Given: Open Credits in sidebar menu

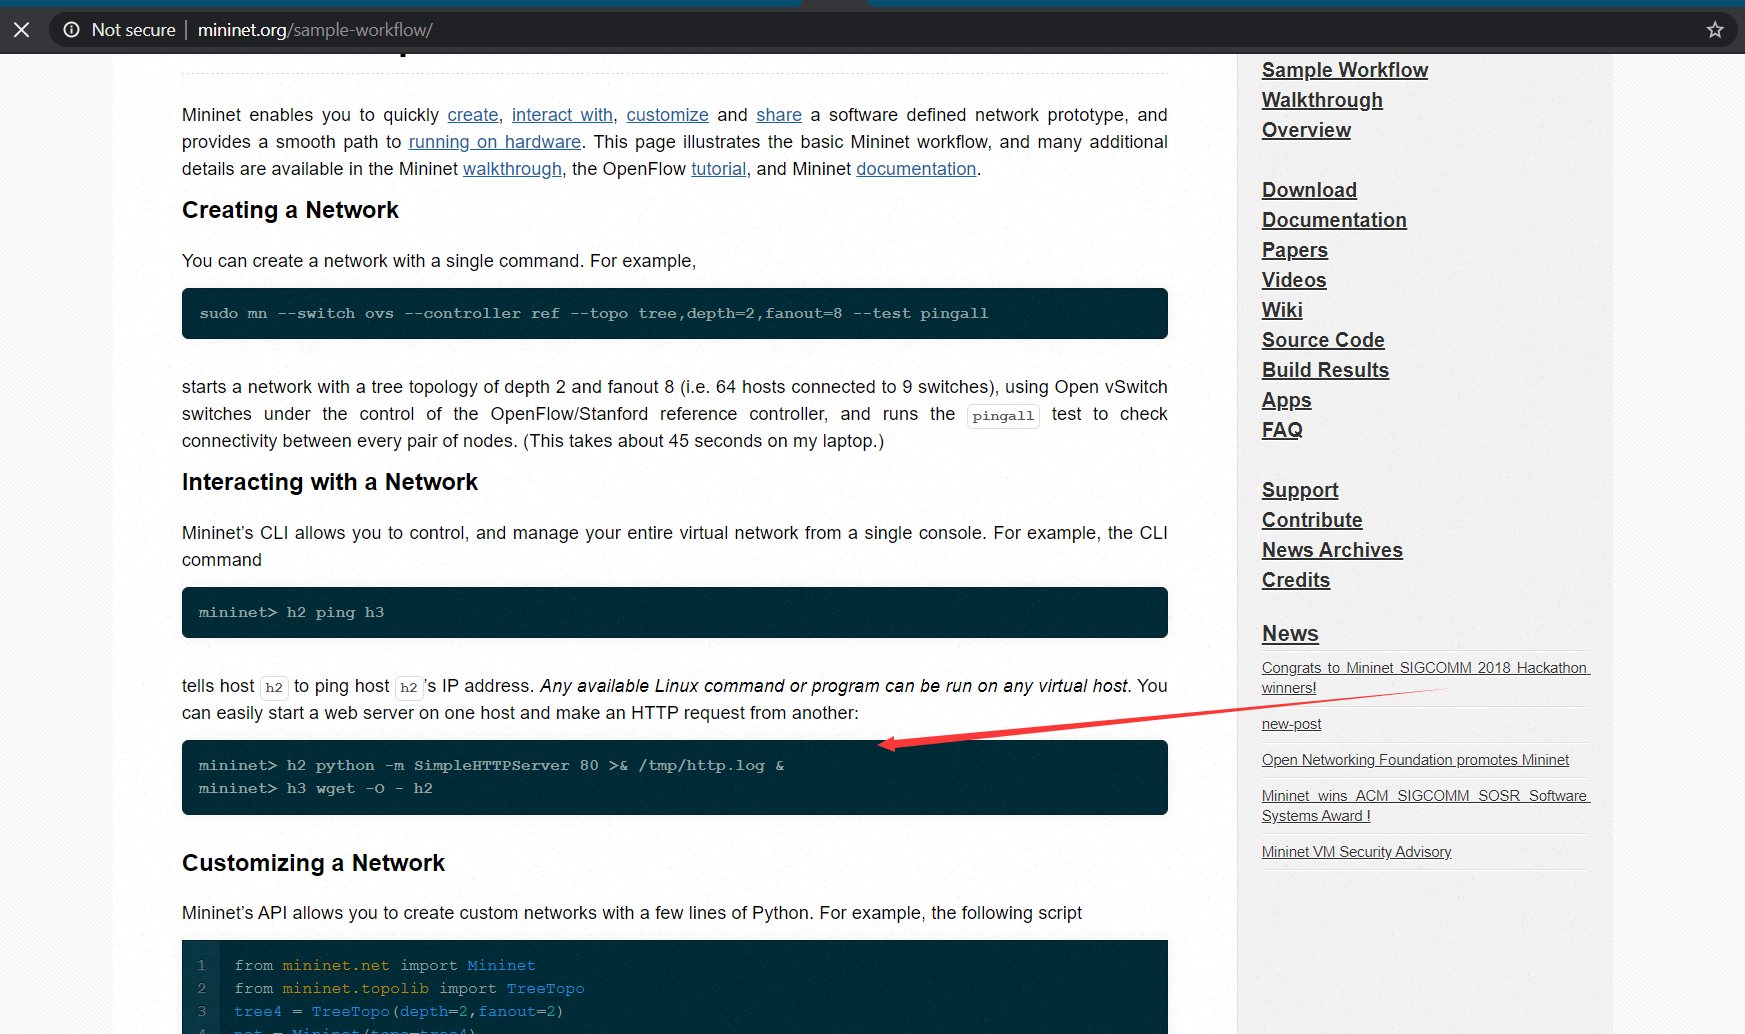Looking at the screenshot, I should pyautogui.click(x=1296, y=580).
